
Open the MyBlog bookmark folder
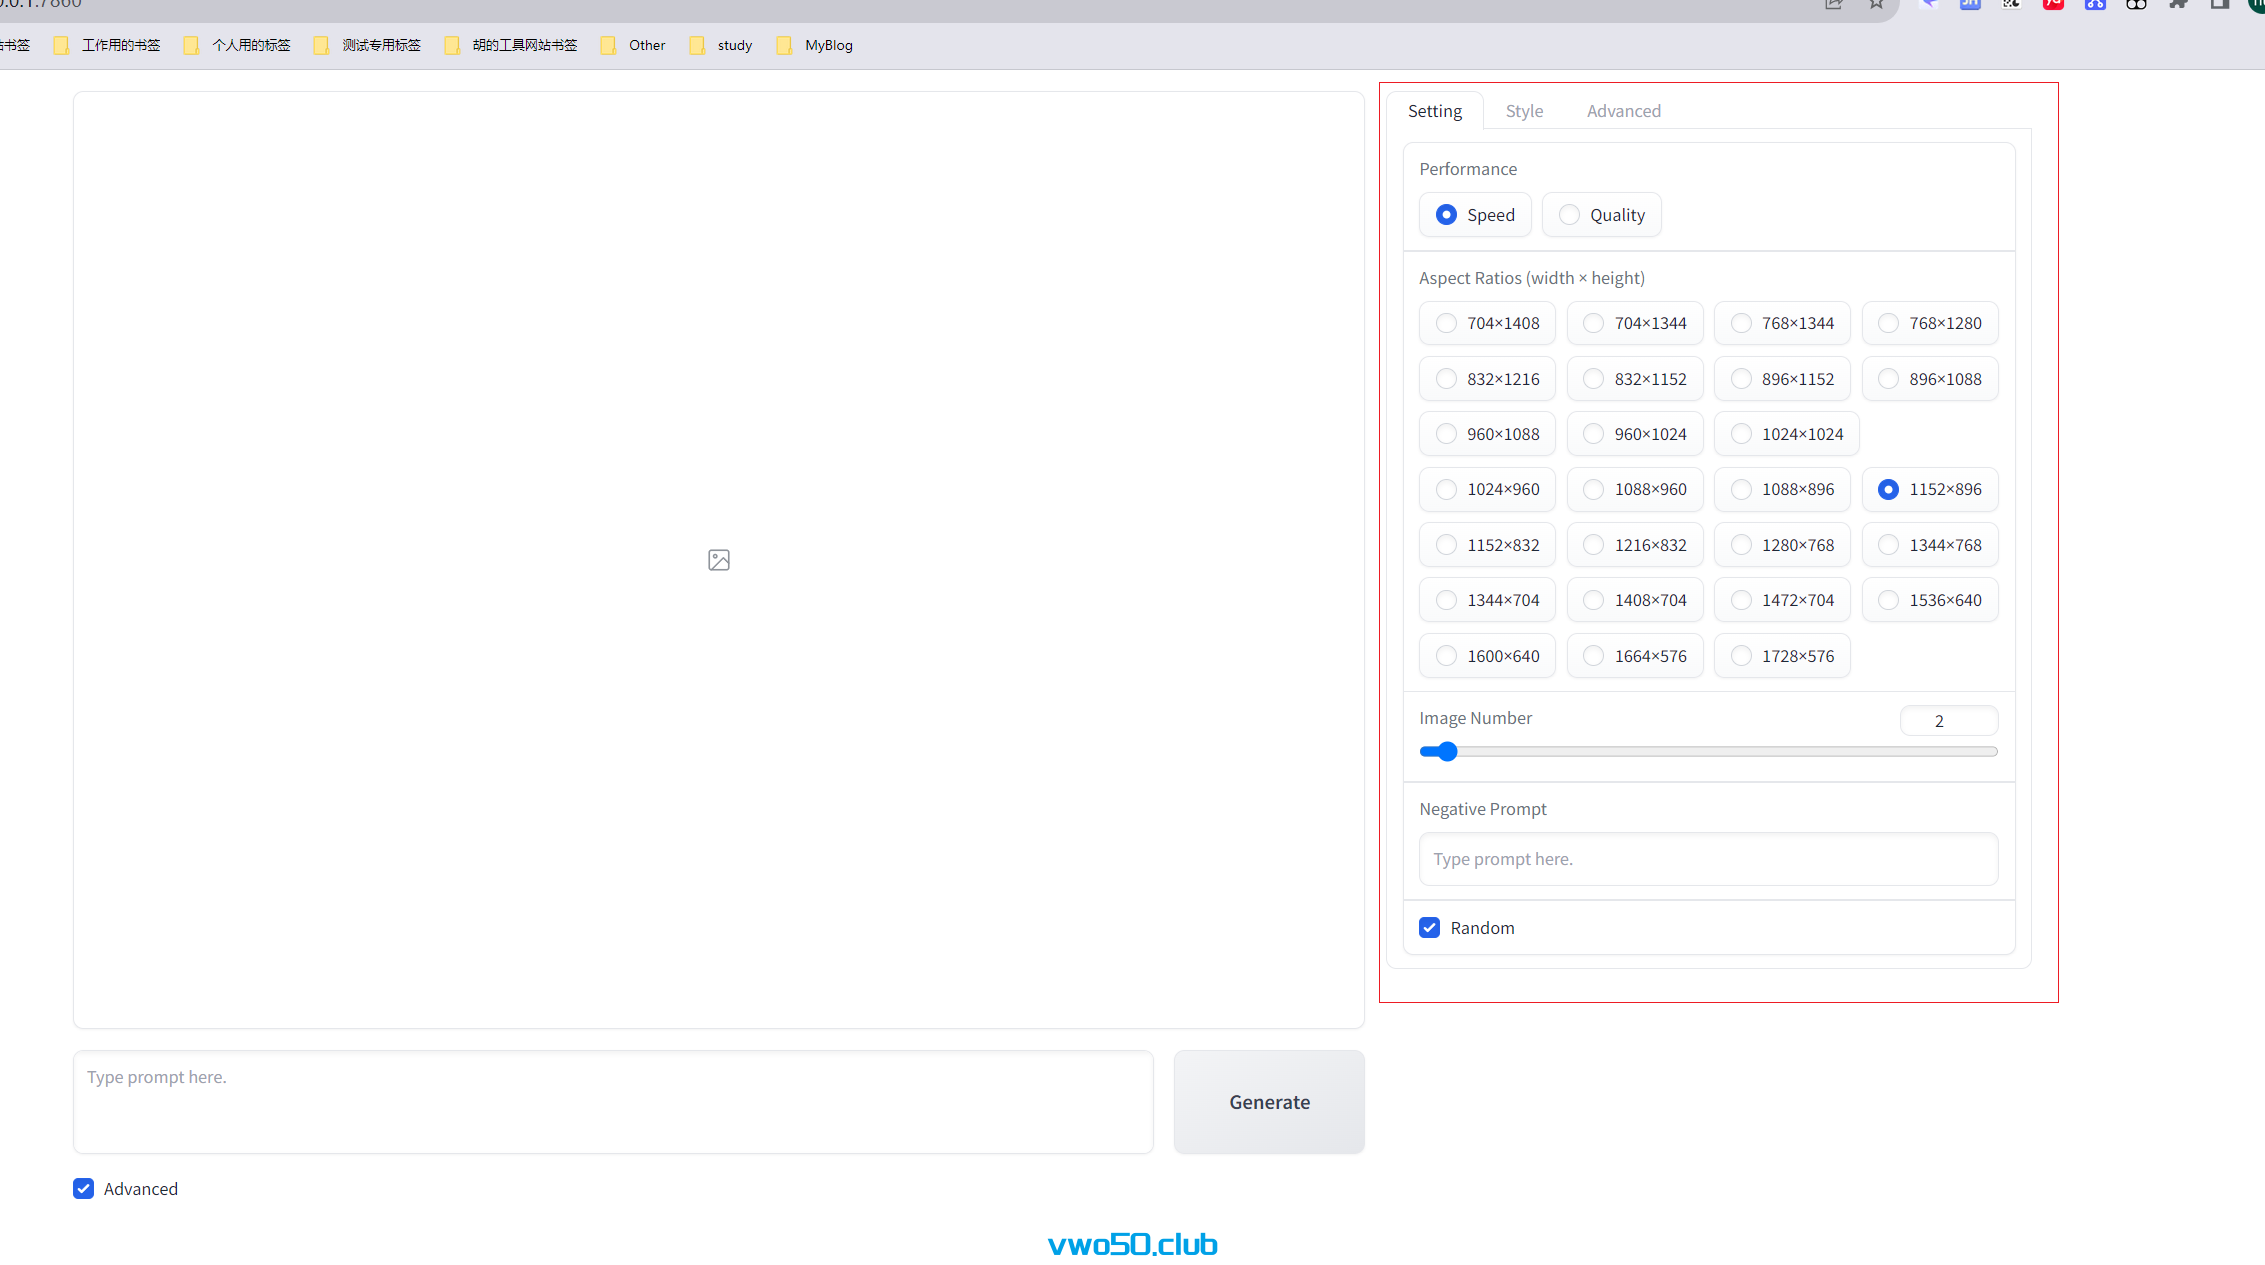pyautogui.click(x=815, y=45)
